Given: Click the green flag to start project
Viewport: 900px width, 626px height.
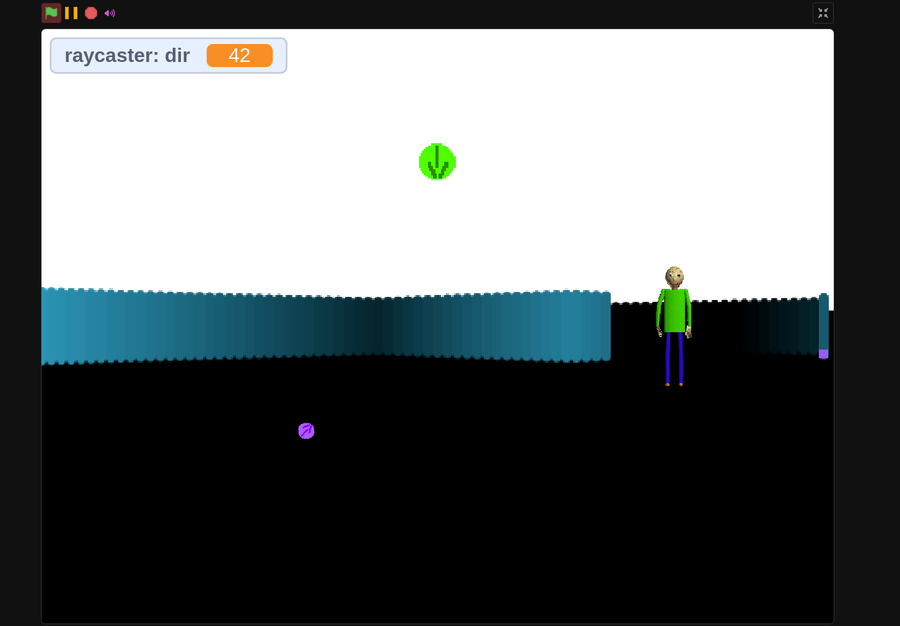Looking at the screenshot, I should coord(51,13).
